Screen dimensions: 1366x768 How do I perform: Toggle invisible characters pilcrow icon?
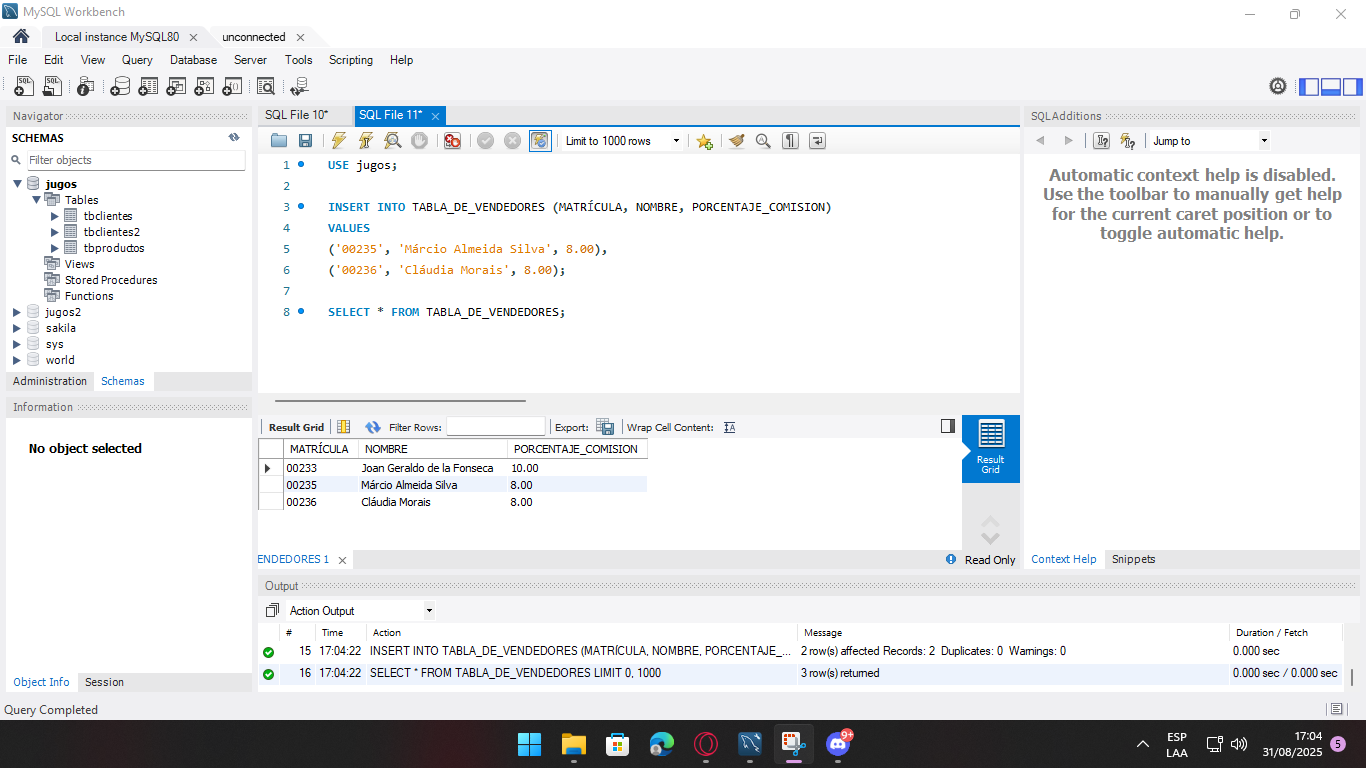(790, 141)
